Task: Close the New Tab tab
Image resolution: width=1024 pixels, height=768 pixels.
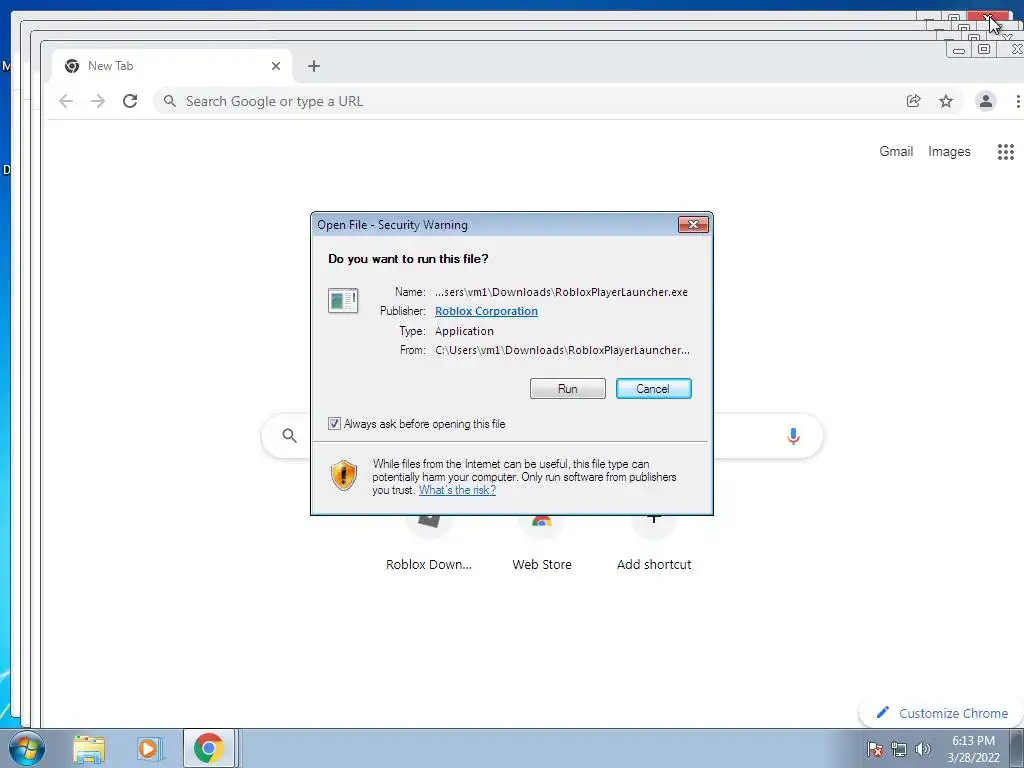Action: 276,66
